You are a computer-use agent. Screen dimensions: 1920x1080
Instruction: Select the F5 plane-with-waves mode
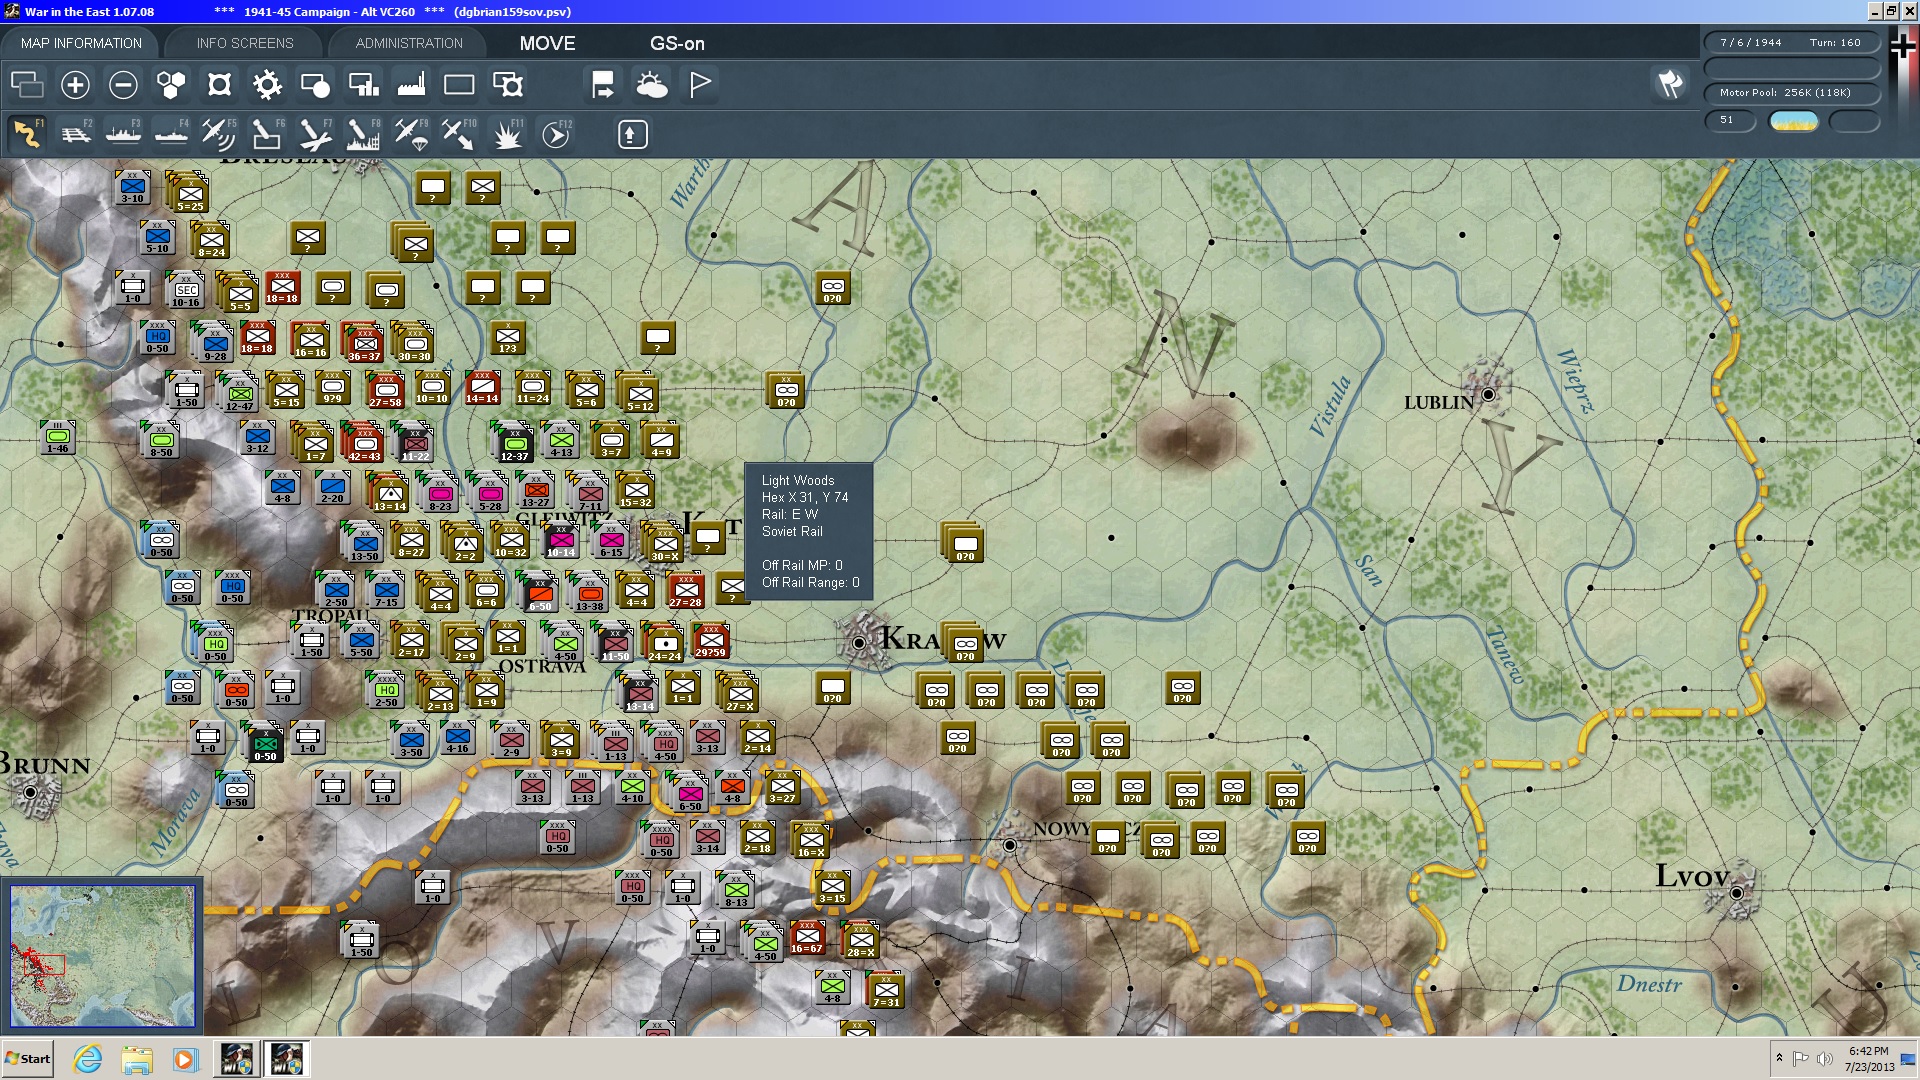click(x=219, y=134)
